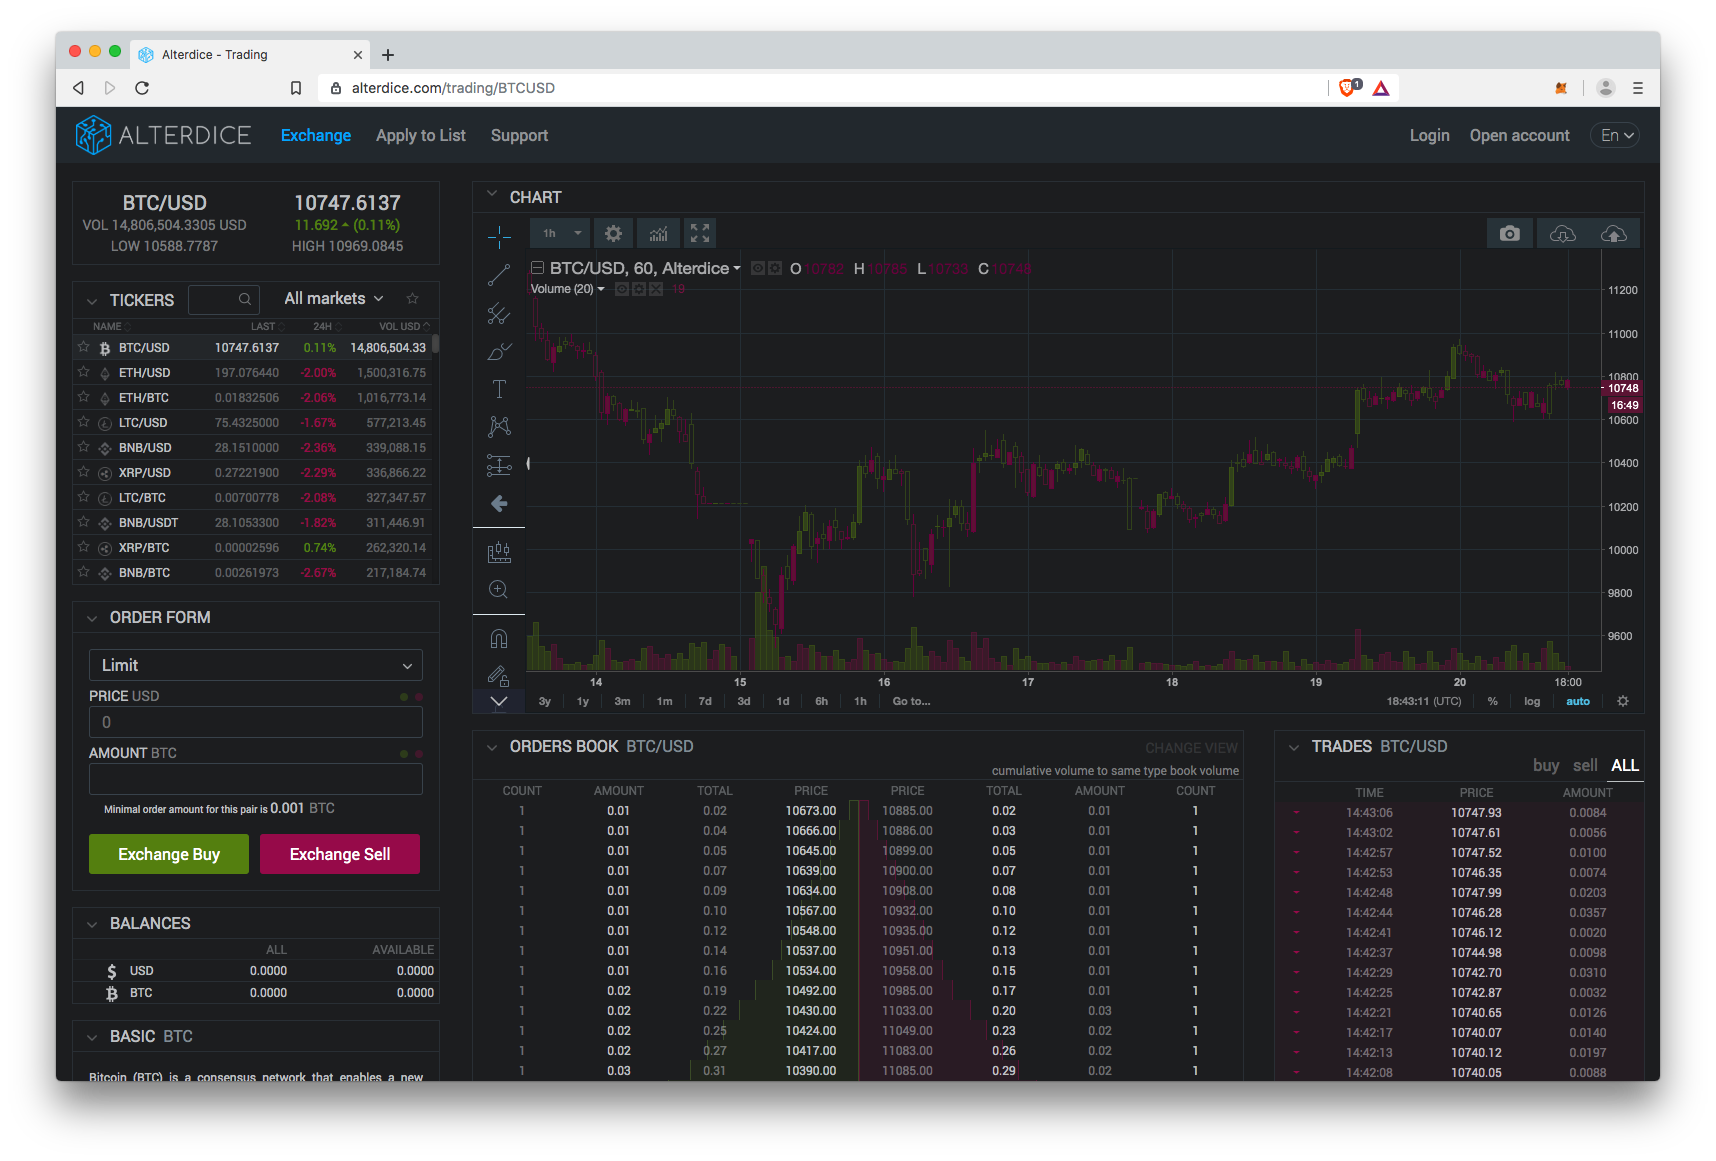1716x1161 pixels.
Task: Toggle percent scale on the chart
Action: point(1493,701)
